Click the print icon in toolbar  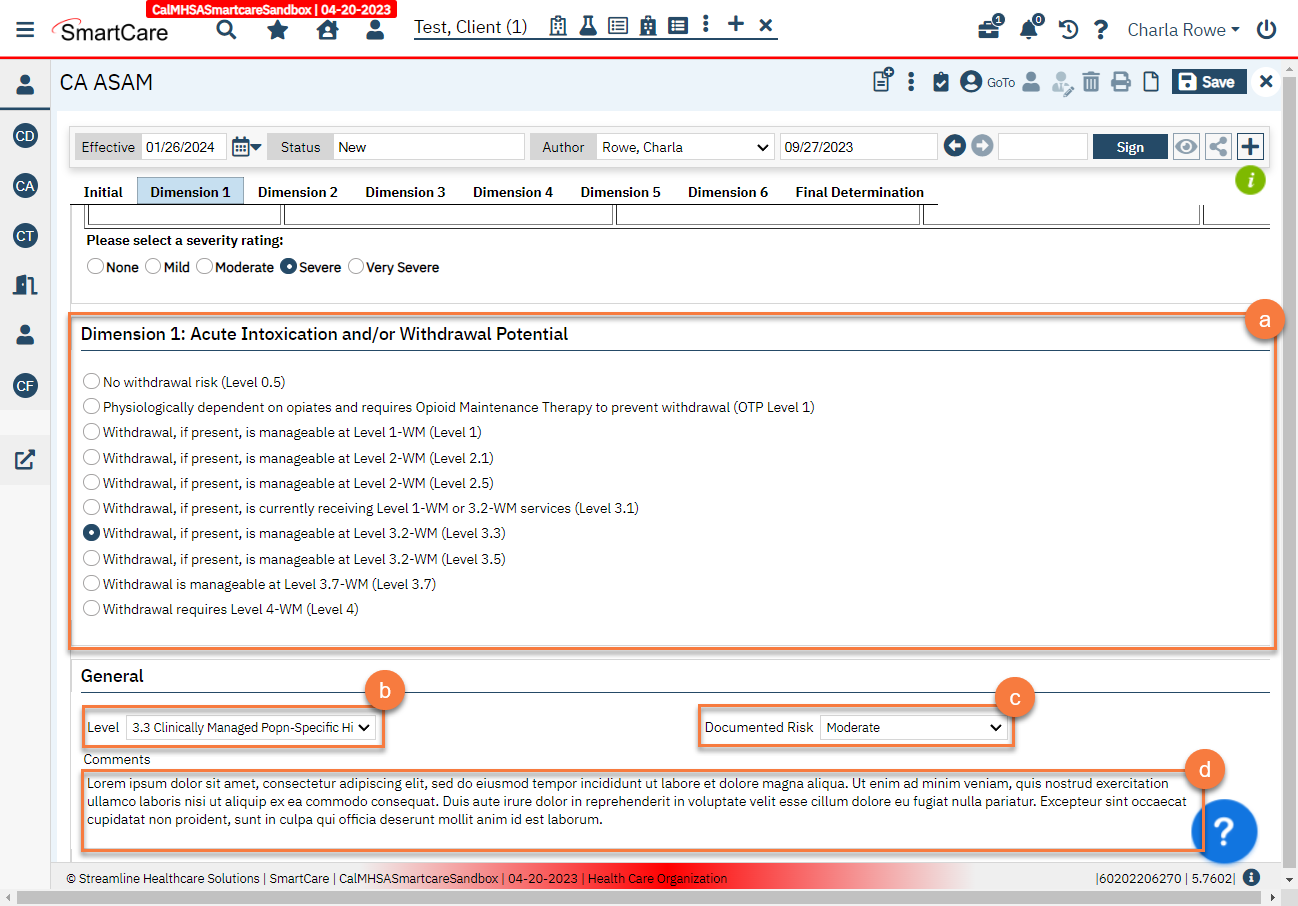[1121, 82]
